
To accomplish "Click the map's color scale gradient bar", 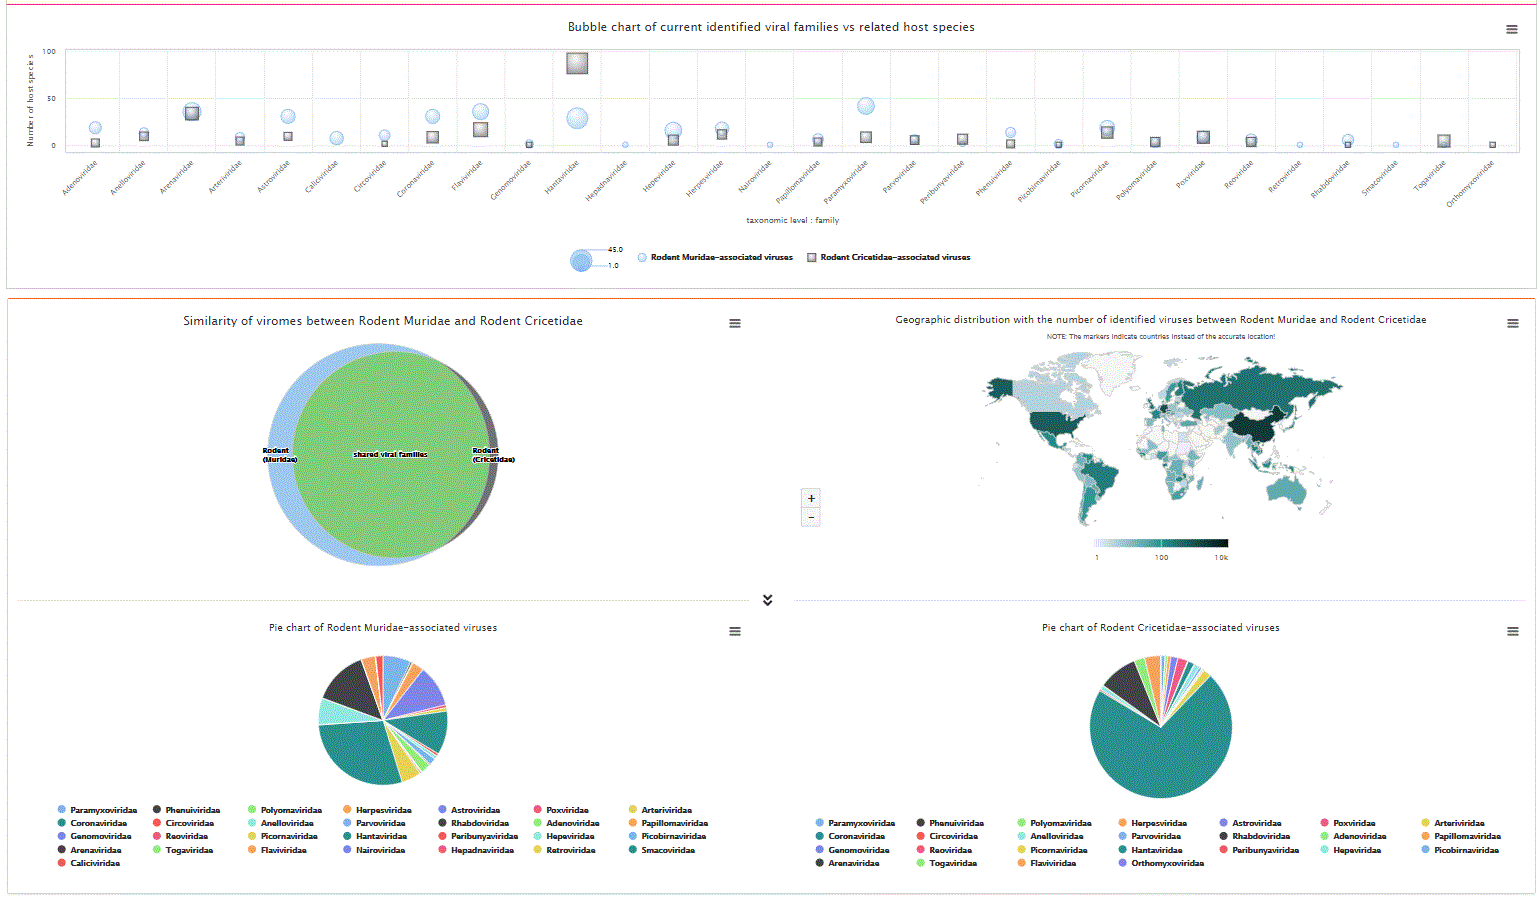I will point(1161,543).
